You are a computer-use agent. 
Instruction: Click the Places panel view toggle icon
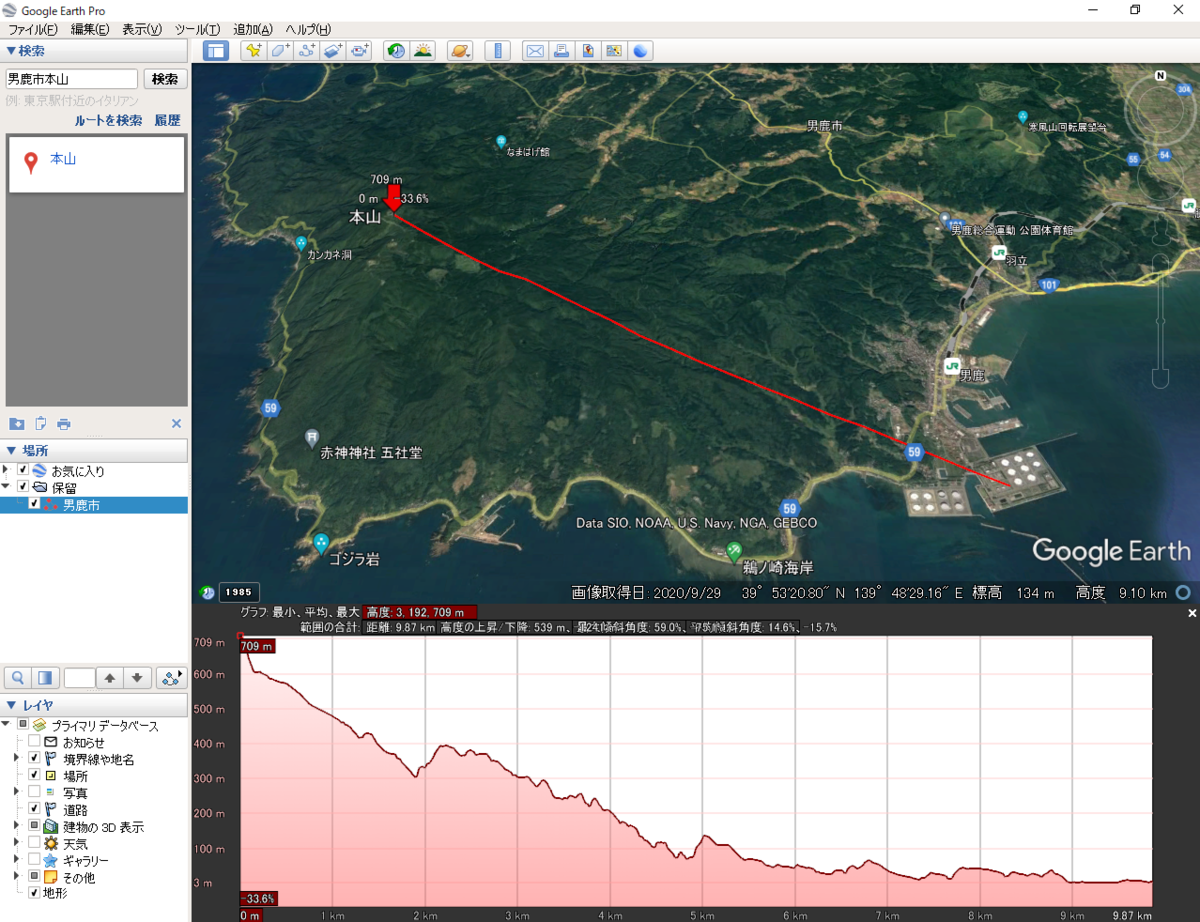pos(45,678)
